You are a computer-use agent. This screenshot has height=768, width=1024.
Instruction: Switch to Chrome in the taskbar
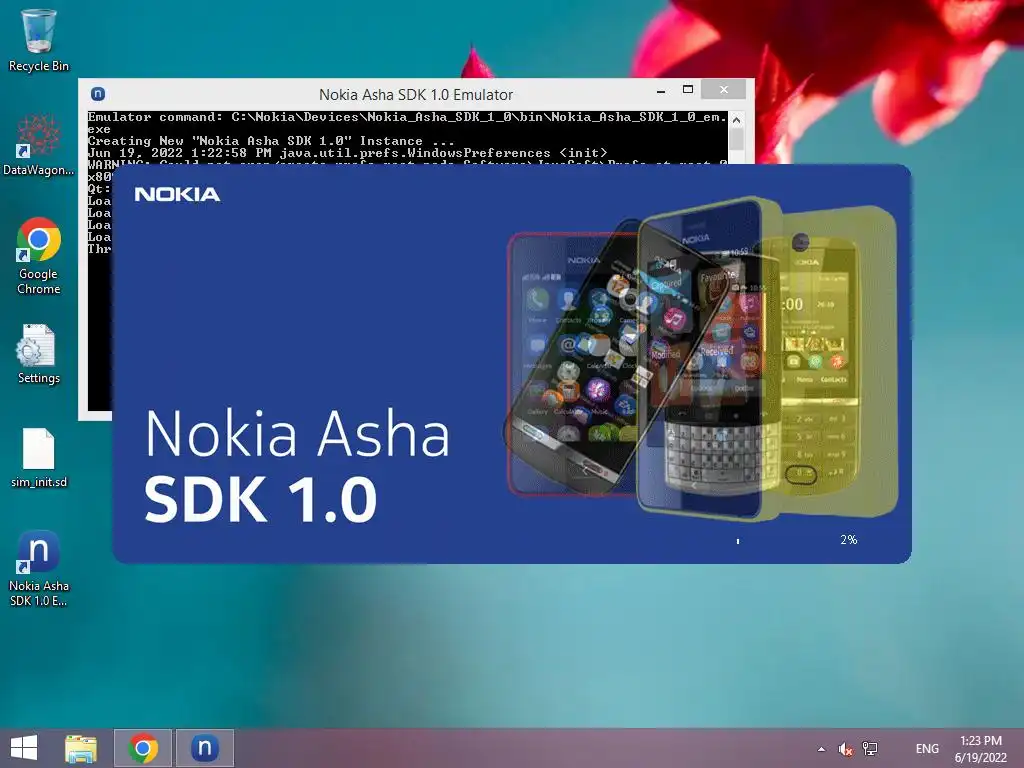click(143, 748)
